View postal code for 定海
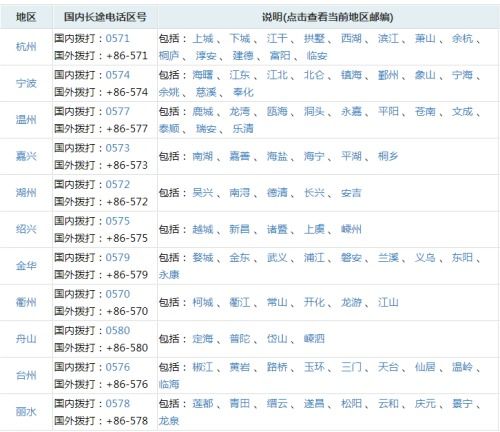The image size is (500, 432). click(203, 339)
